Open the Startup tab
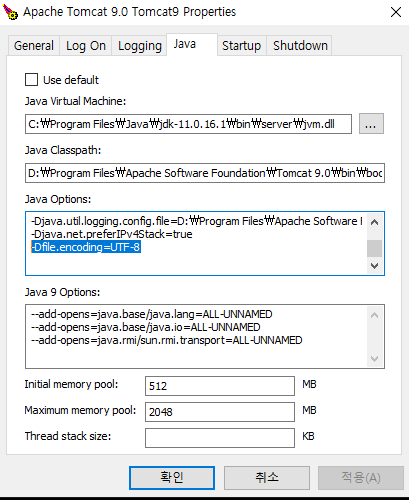 pyautogui.click(x=241, y=45)
